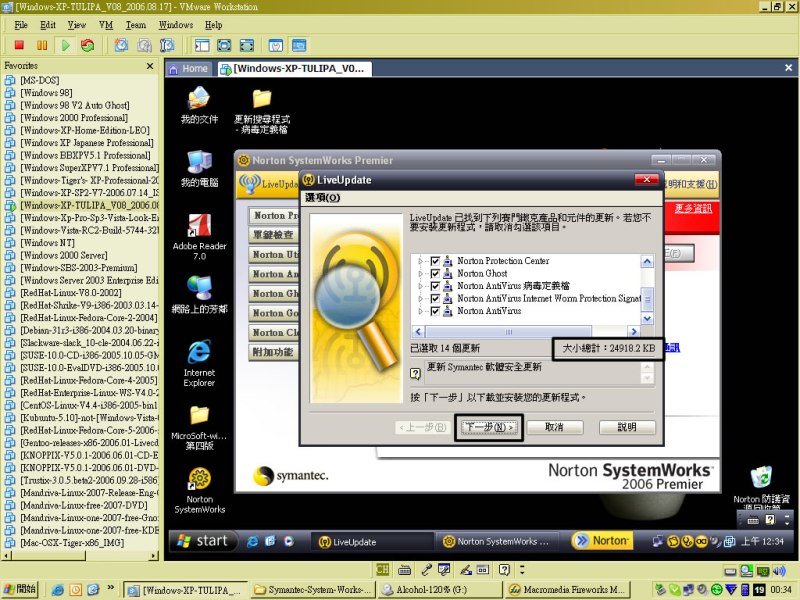Click the red Power Off toolbar icon
Image resolution: width=800 pixels, height=600 pixels.
[19, 45]
